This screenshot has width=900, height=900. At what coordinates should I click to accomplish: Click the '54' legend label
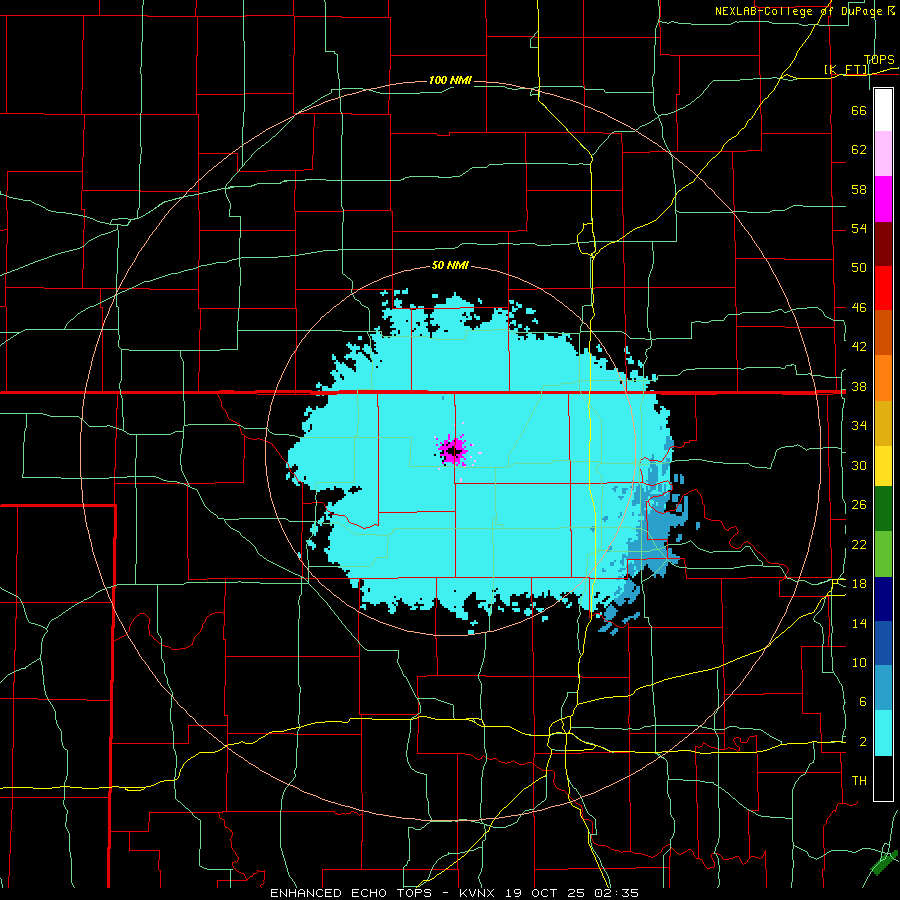tap(859, 228)
